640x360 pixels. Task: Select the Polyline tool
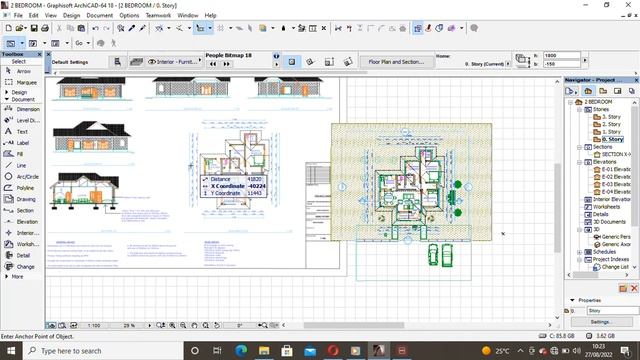[x=19, y=188]
